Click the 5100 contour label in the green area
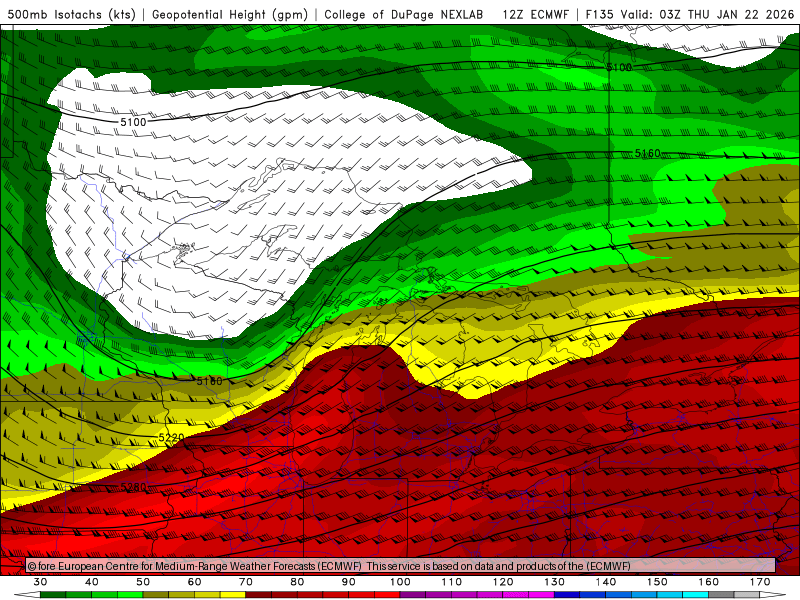 click(619, 67)
